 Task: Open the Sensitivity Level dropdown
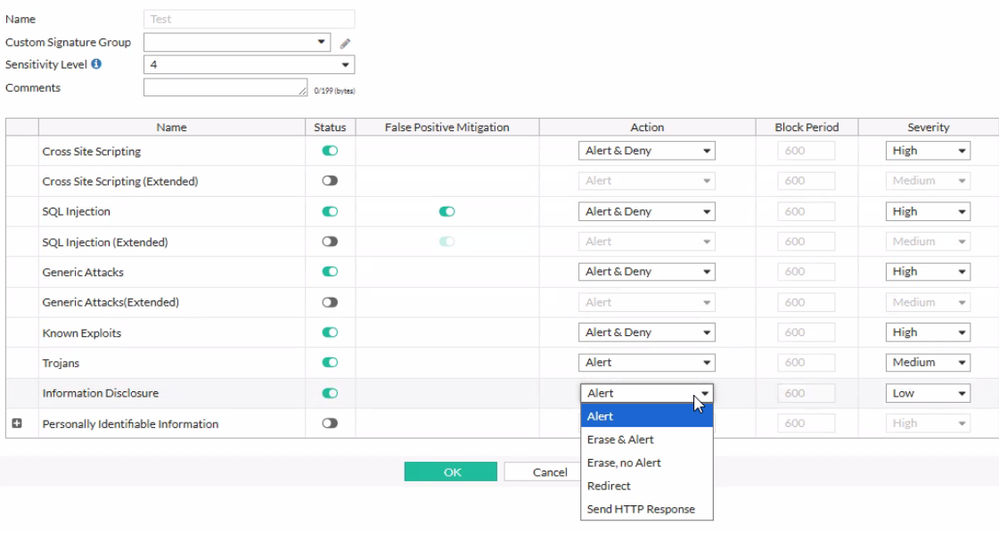[249, 65]
